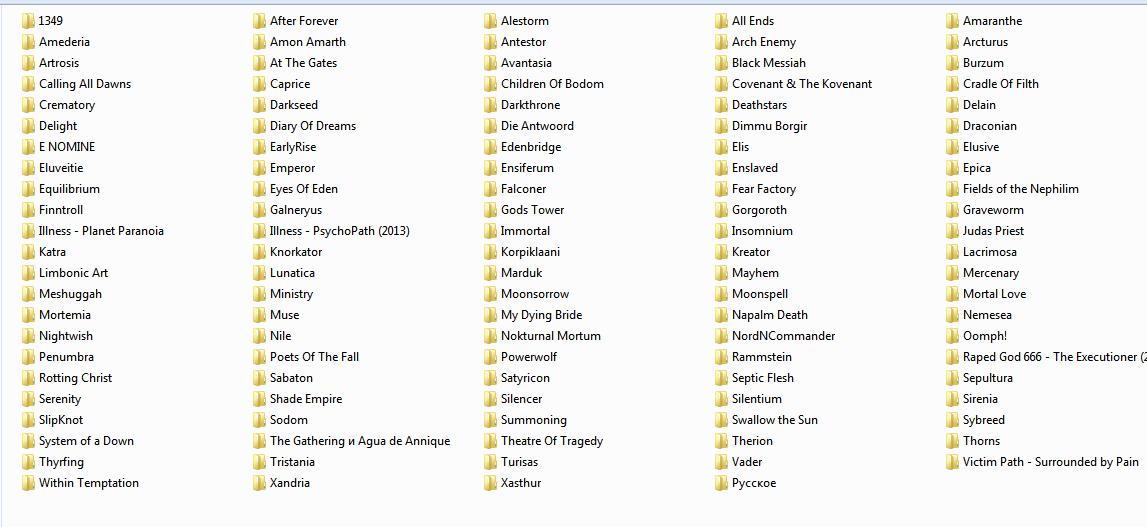
Task: Click the folder icon beside Amon Amarth
Action: click(260, 42)
